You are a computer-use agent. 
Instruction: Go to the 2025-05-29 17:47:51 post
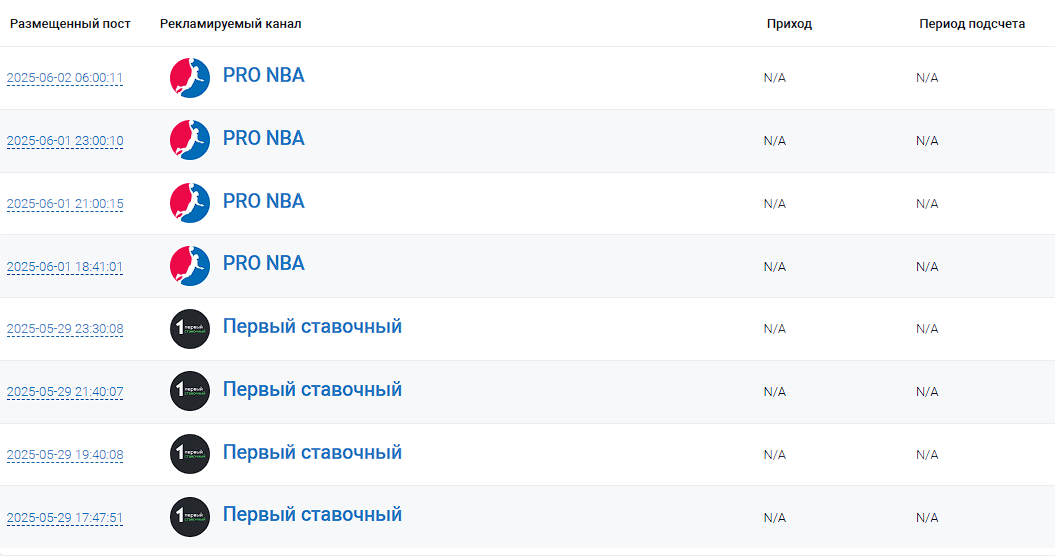coord(65,518)
